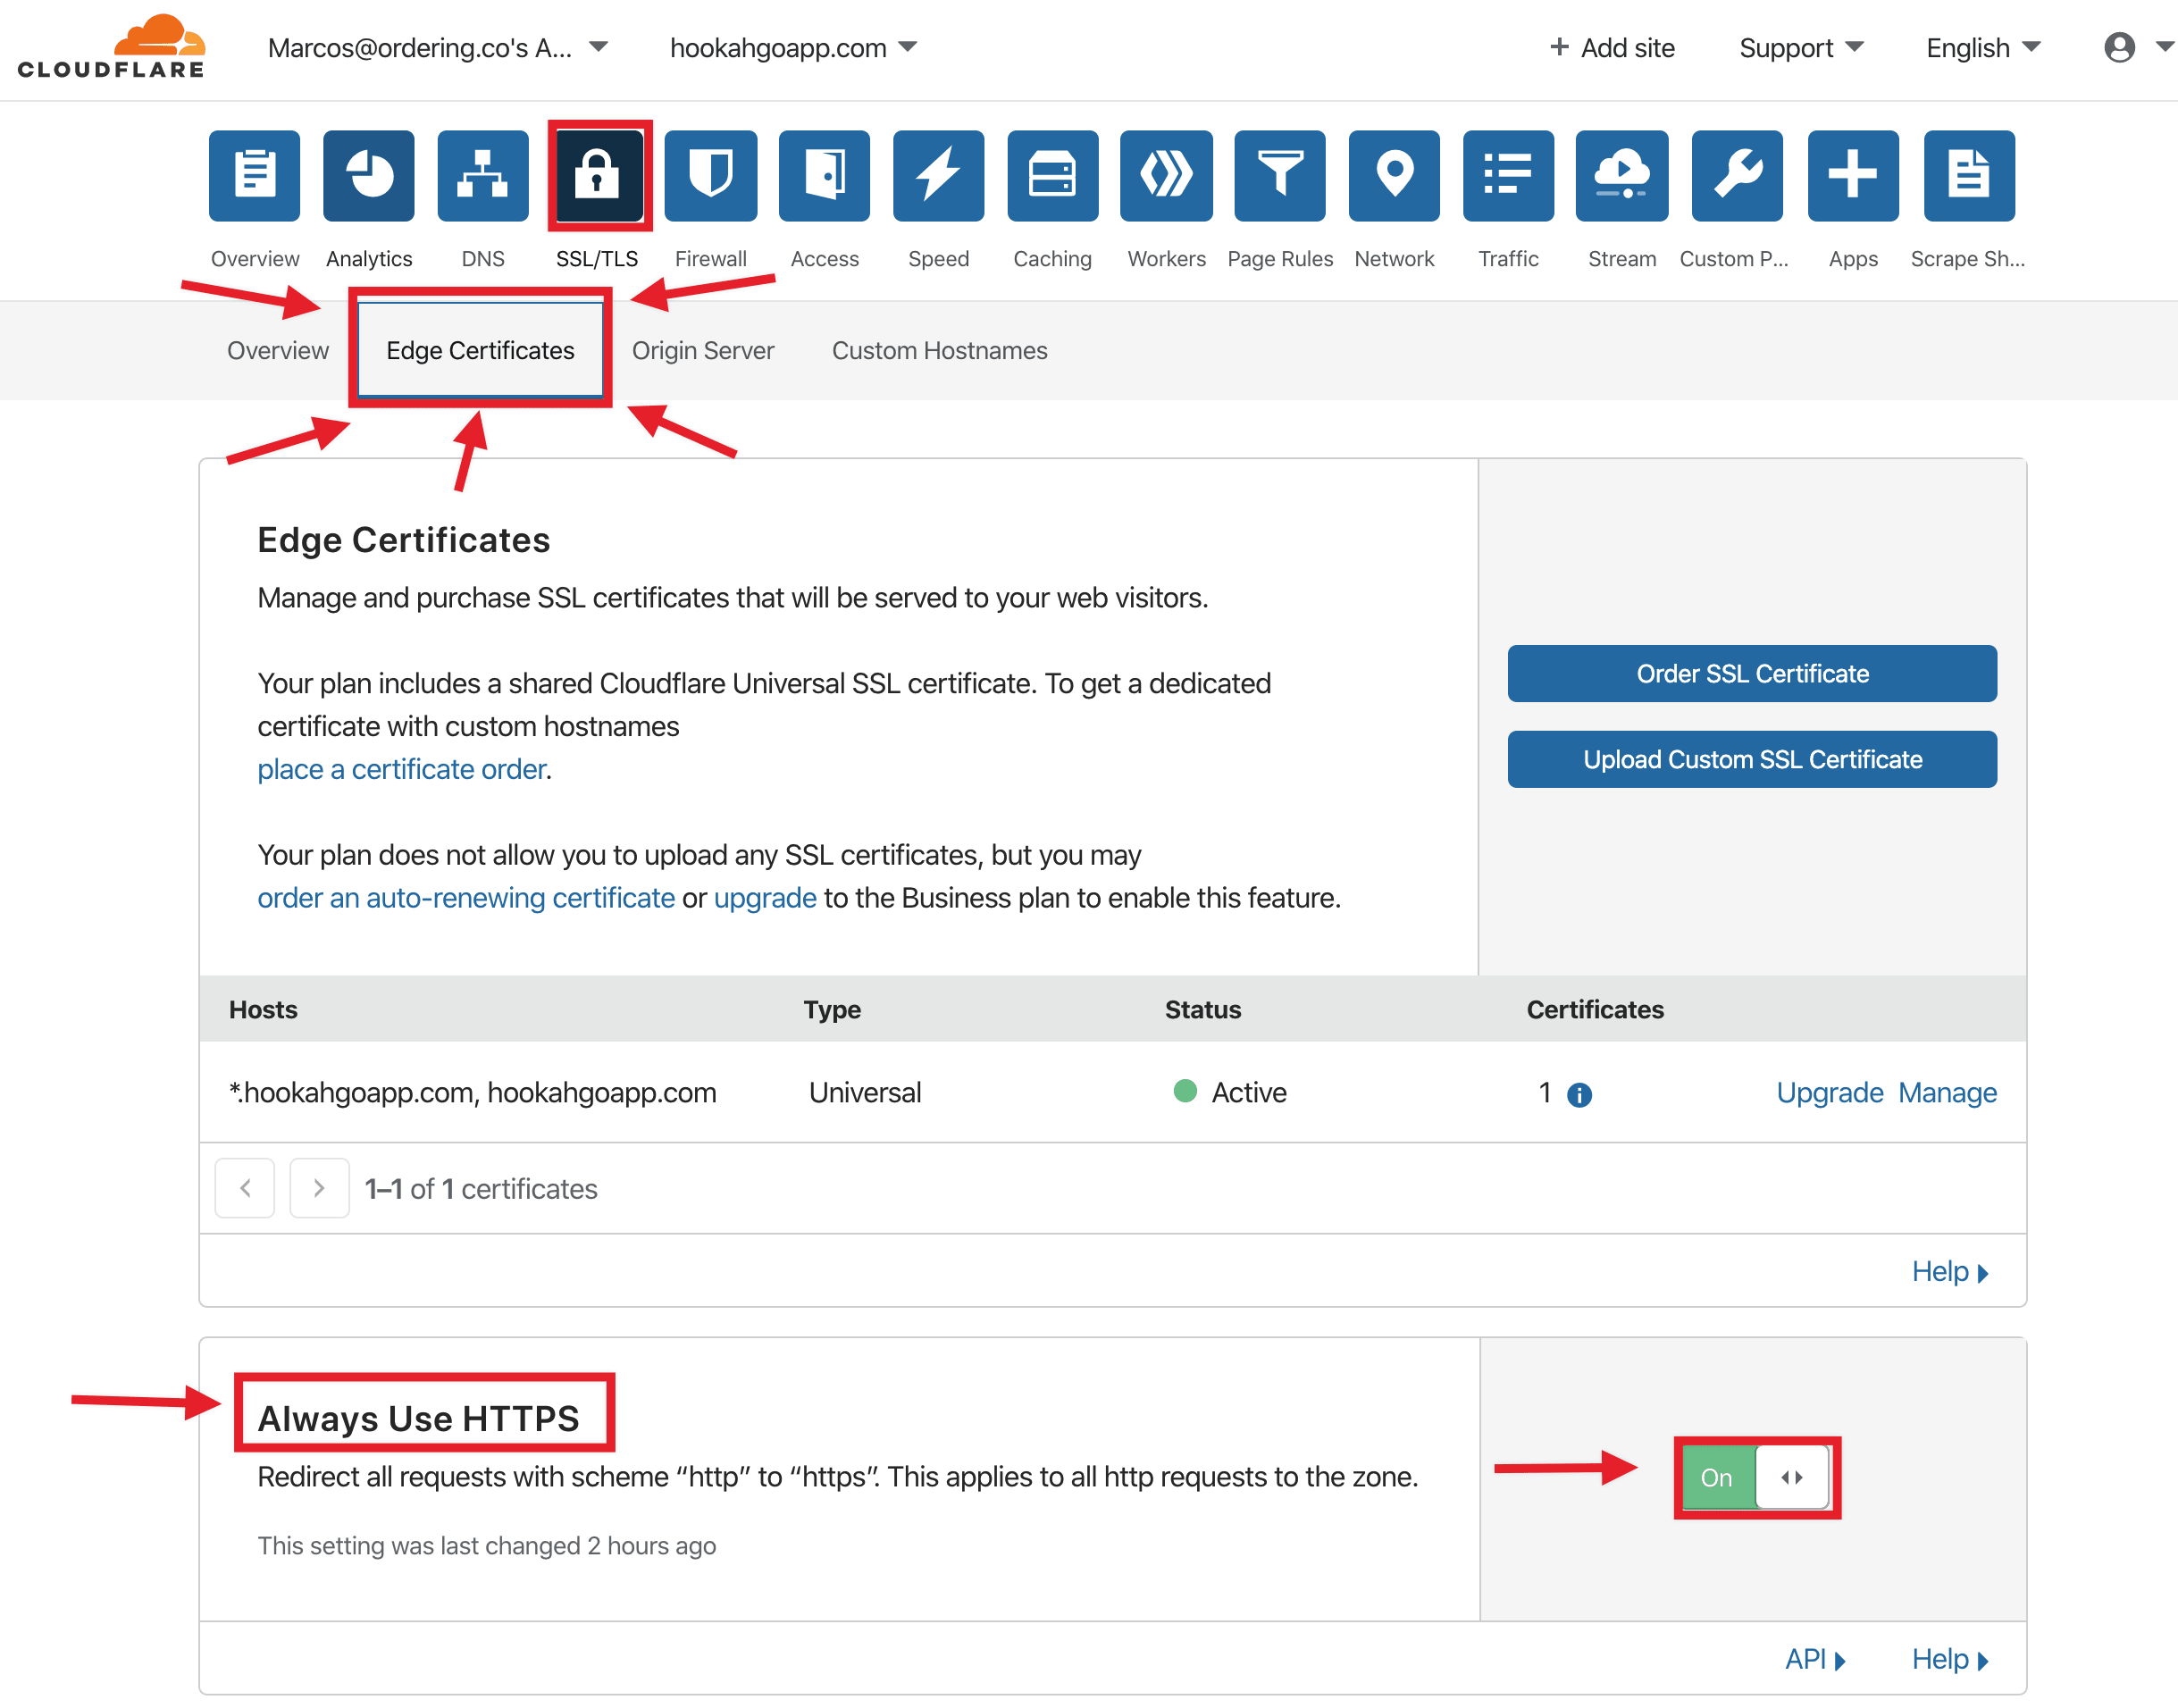Screen dimensions: 2178x1708
Task: Open the Support dropdown menu
Action: 1800,48
